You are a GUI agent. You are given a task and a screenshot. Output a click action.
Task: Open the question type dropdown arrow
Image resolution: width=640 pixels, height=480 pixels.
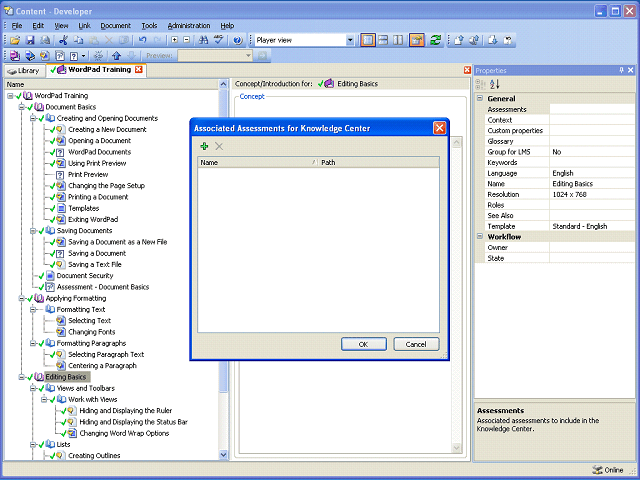83,56
